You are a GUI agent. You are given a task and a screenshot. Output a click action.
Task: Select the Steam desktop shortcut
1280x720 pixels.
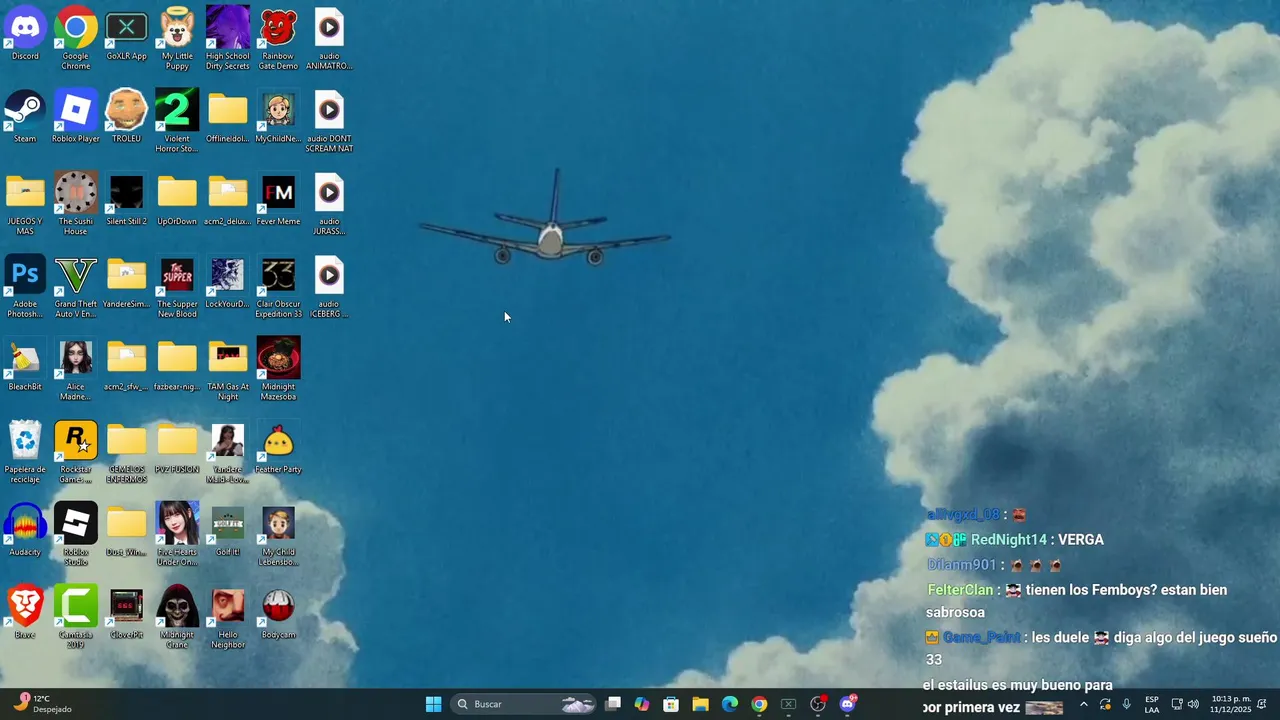pyautogui.click(x=25, y=117)
